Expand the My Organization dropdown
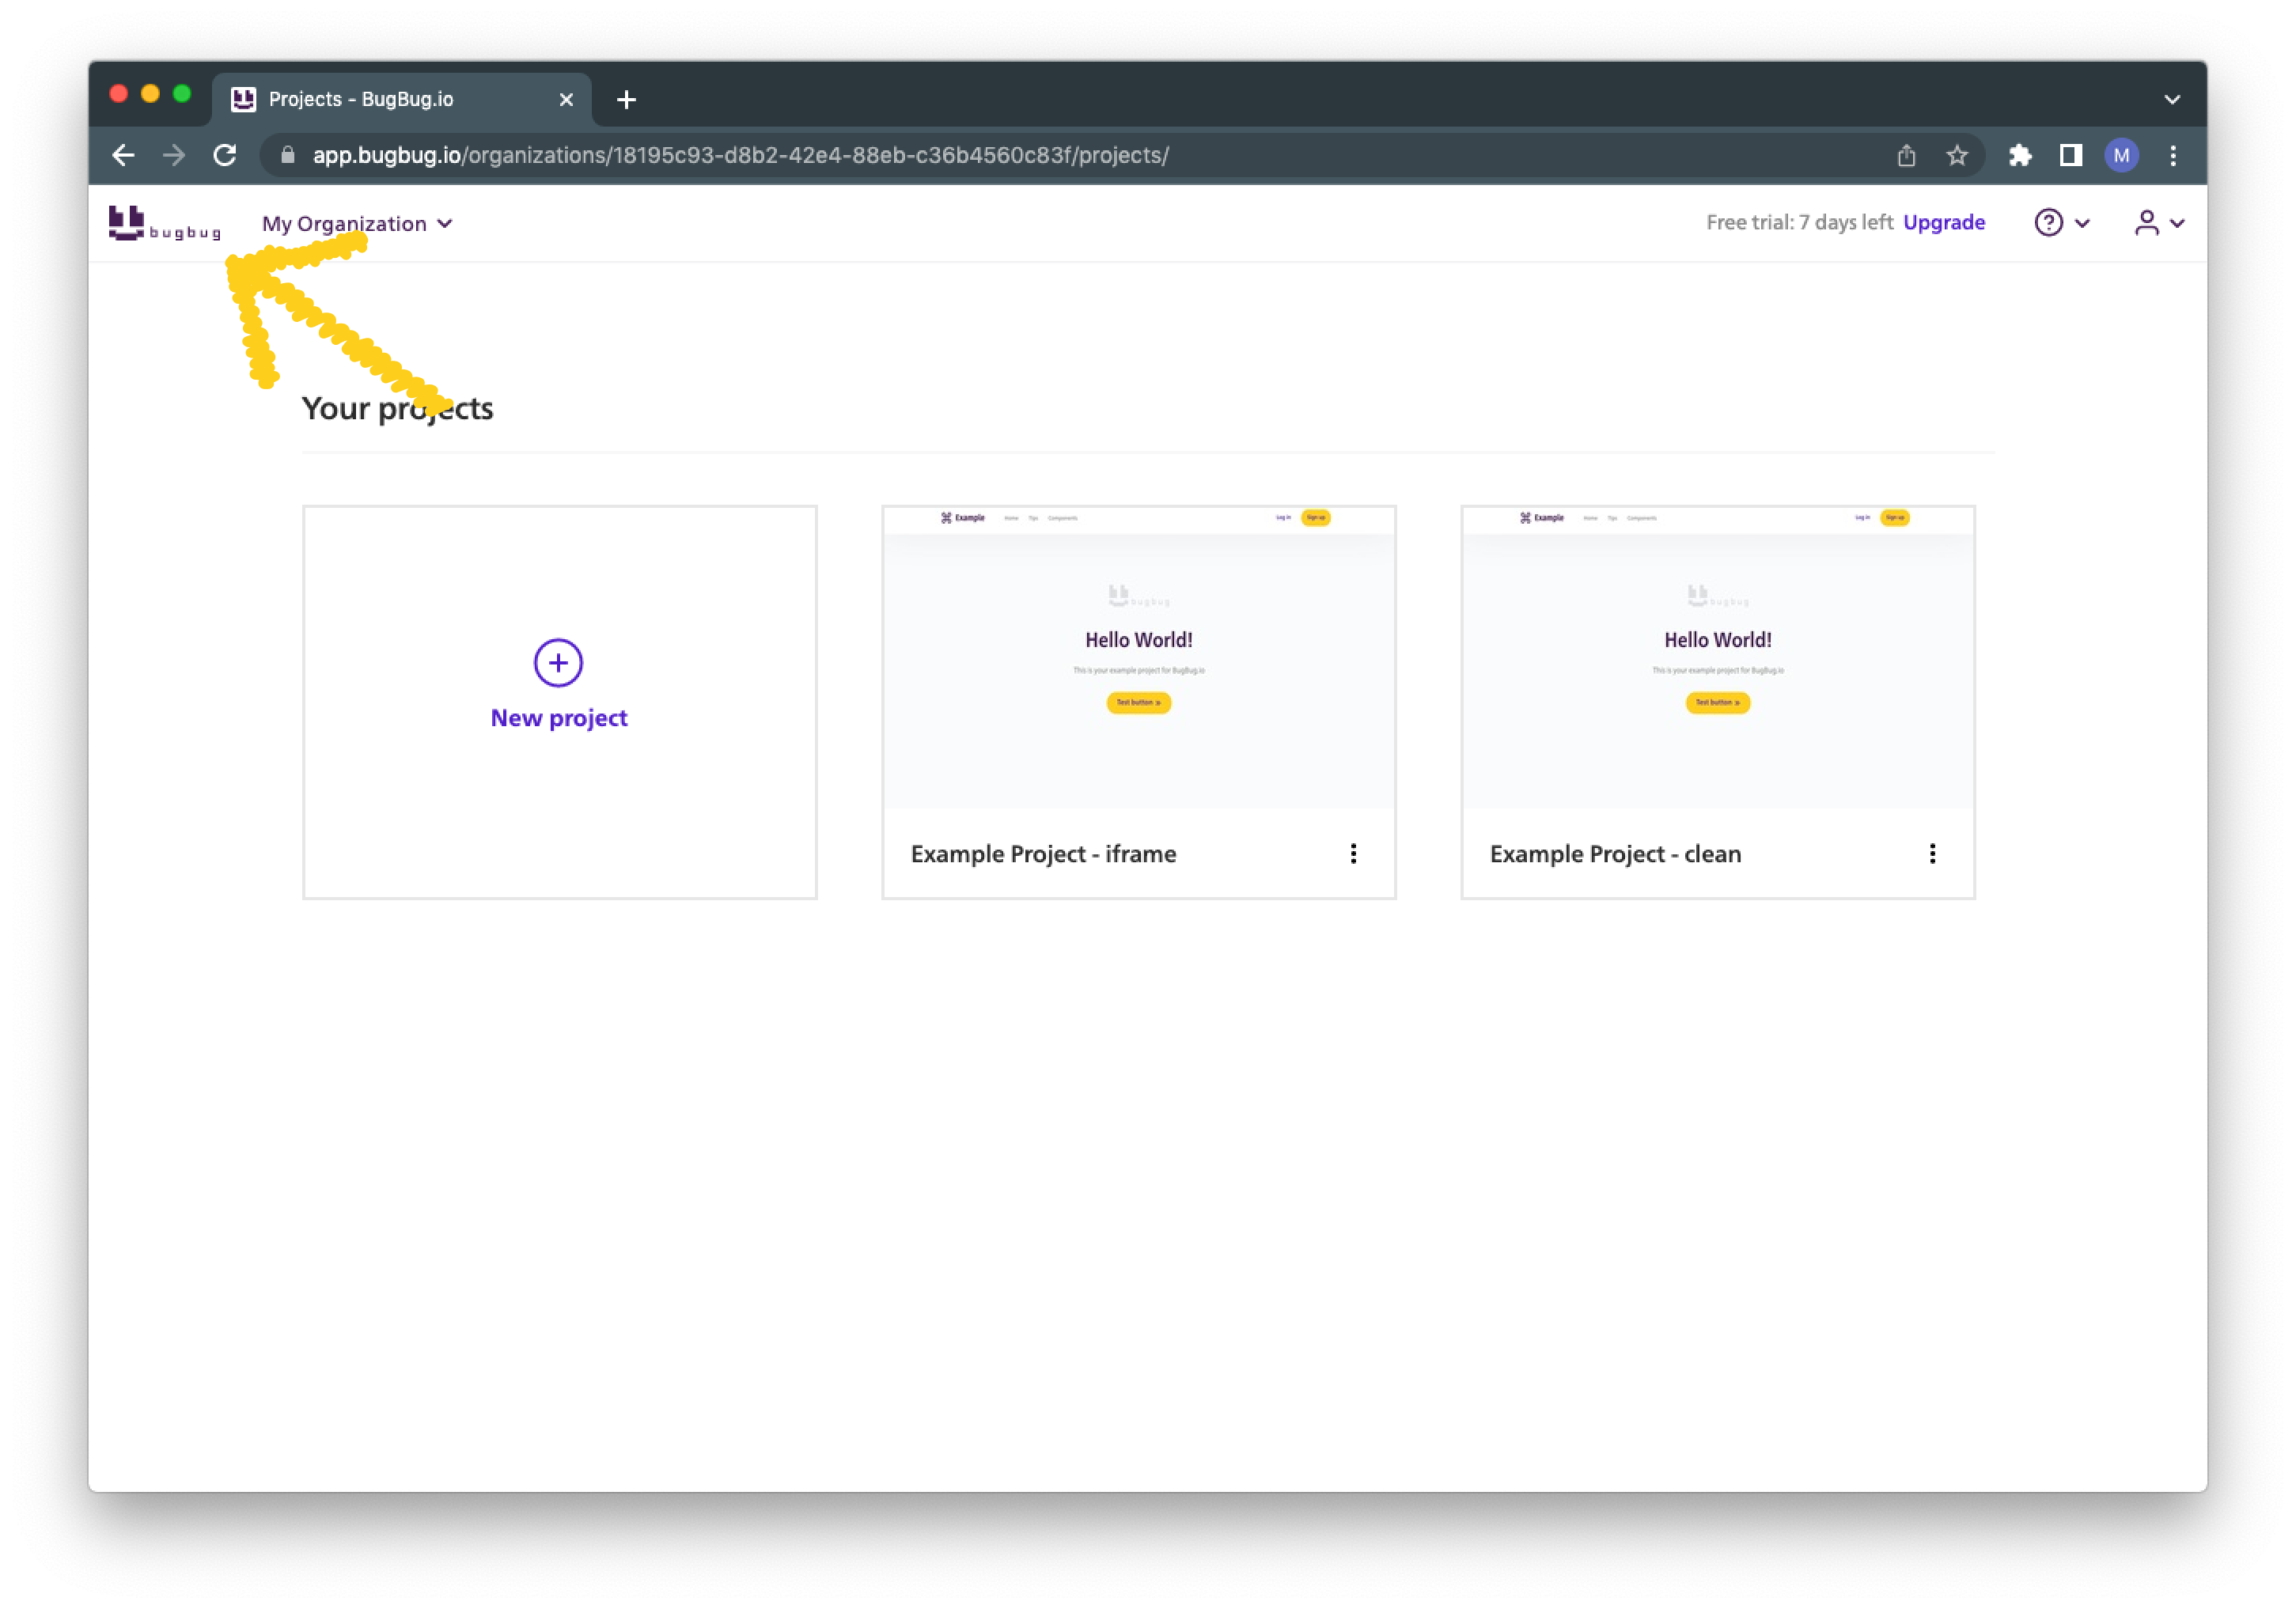The width and height of the screenshot is (2296, 1609). click(x=357, y=223)
